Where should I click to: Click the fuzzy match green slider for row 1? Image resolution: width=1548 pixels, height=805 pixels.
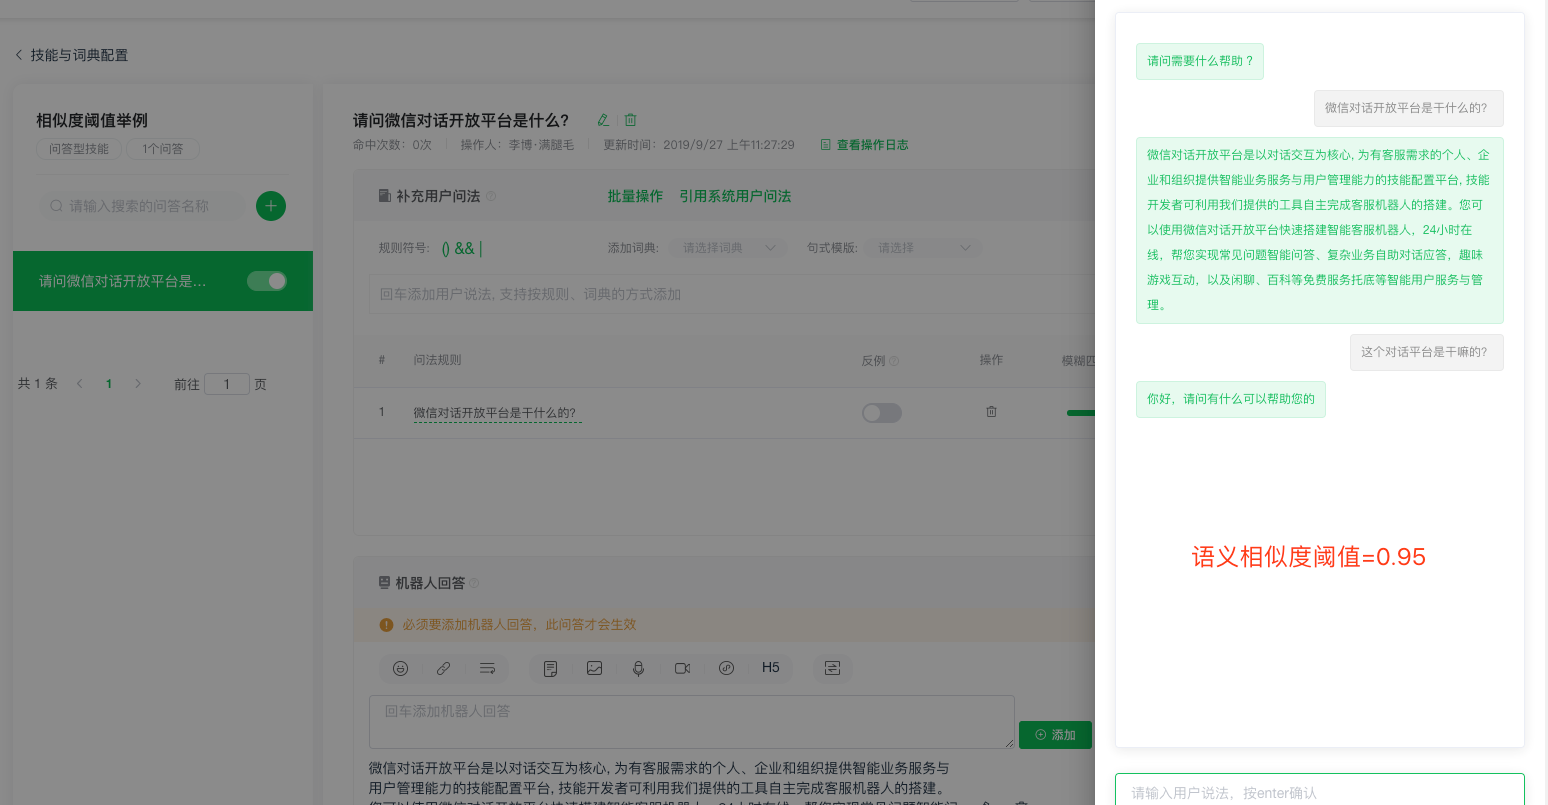1081,413
